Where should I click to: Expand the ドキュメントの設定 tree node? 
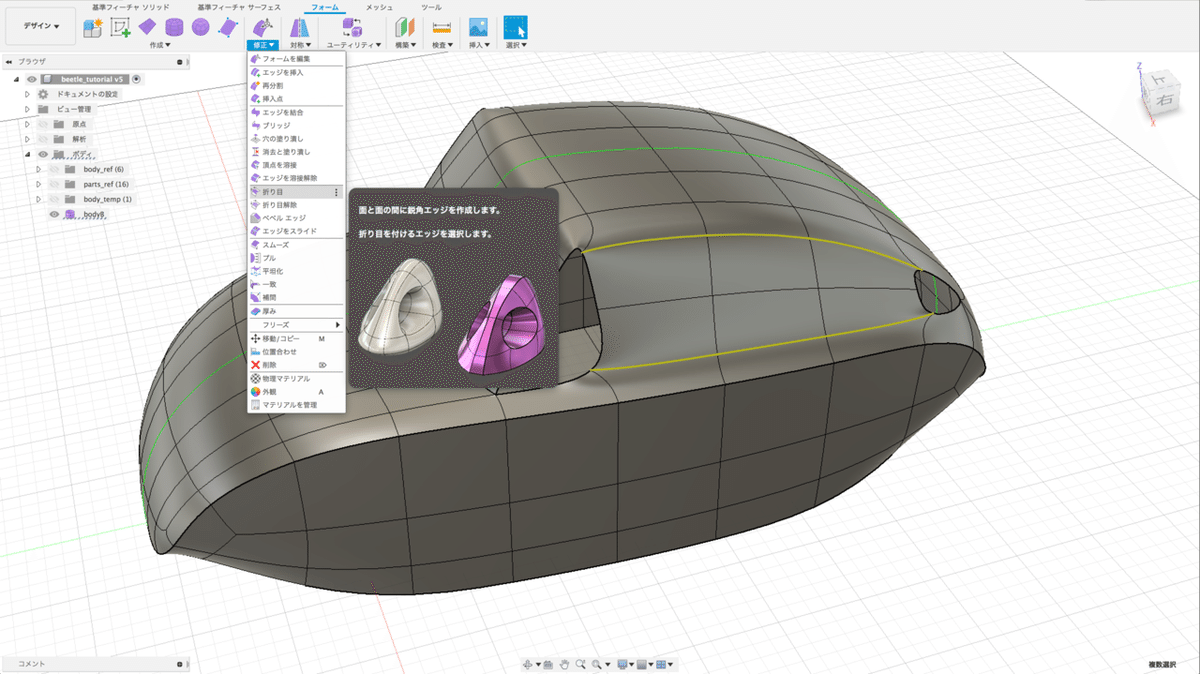pyautogui.click(x=28, y=94)
